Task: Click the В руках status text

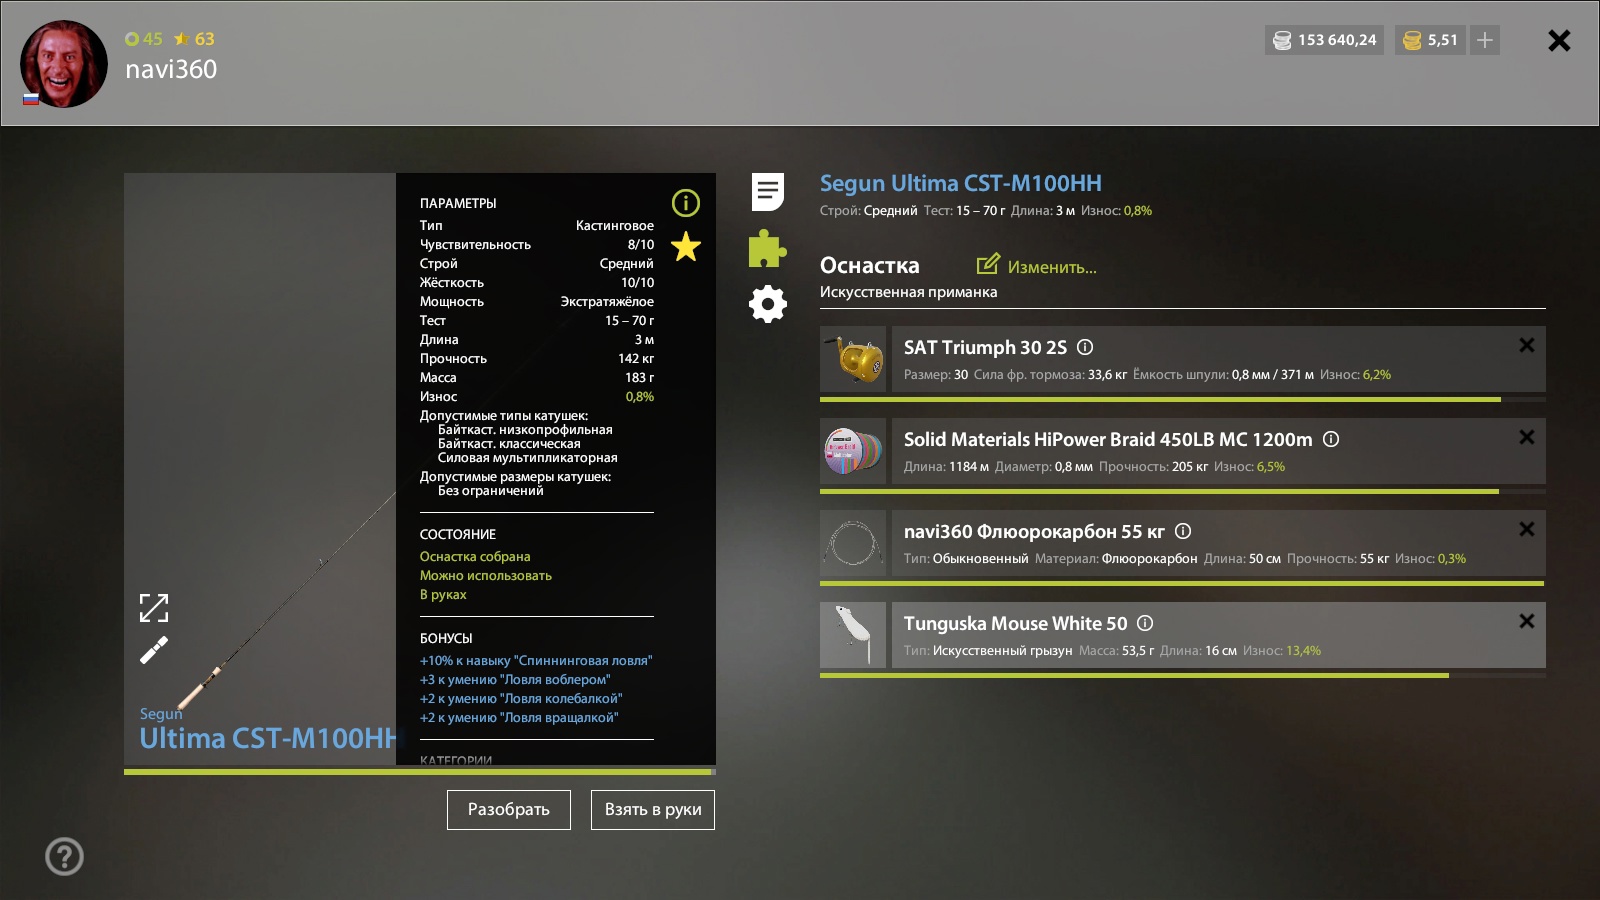Action: click(443, 595)
